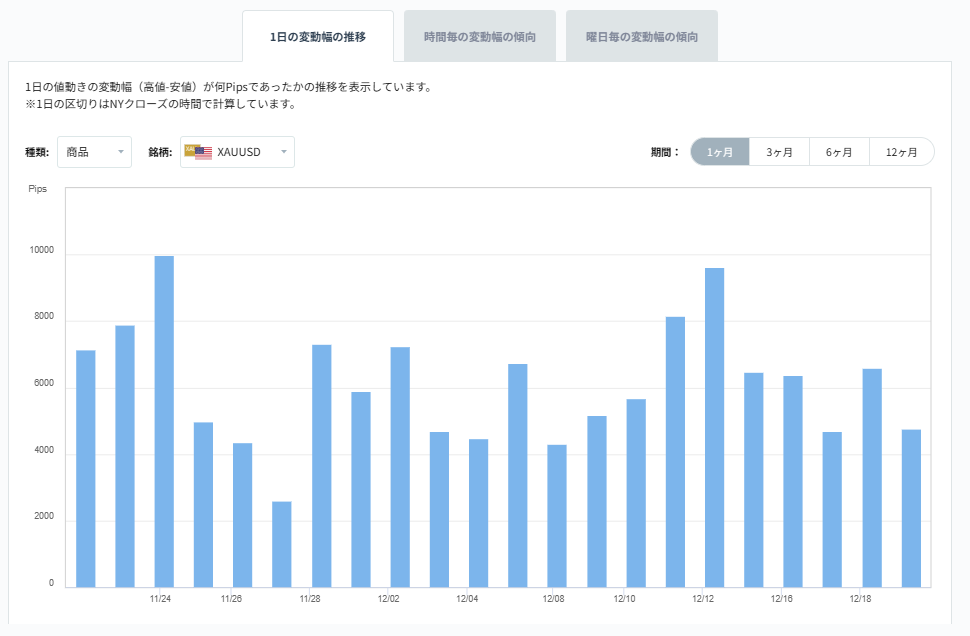Screen dimensions: 970x636
Task: Switch to the 時間毎の変動幅の傾向 tab
Action: click(479, 34)
